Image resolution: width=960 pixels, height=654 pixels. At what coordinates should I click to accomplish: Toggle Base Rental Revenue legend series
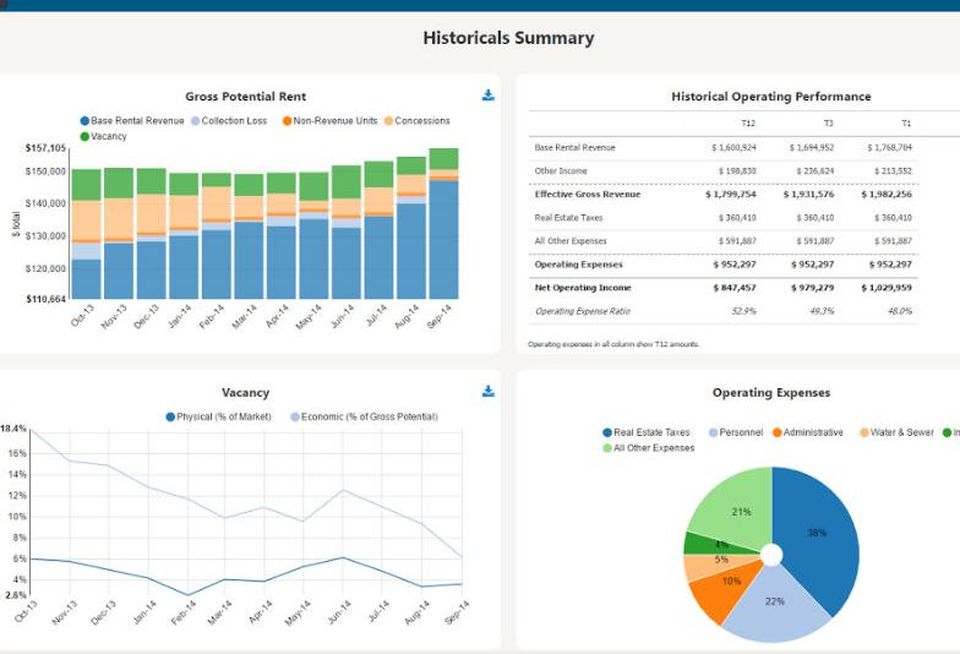pos(132,121)
